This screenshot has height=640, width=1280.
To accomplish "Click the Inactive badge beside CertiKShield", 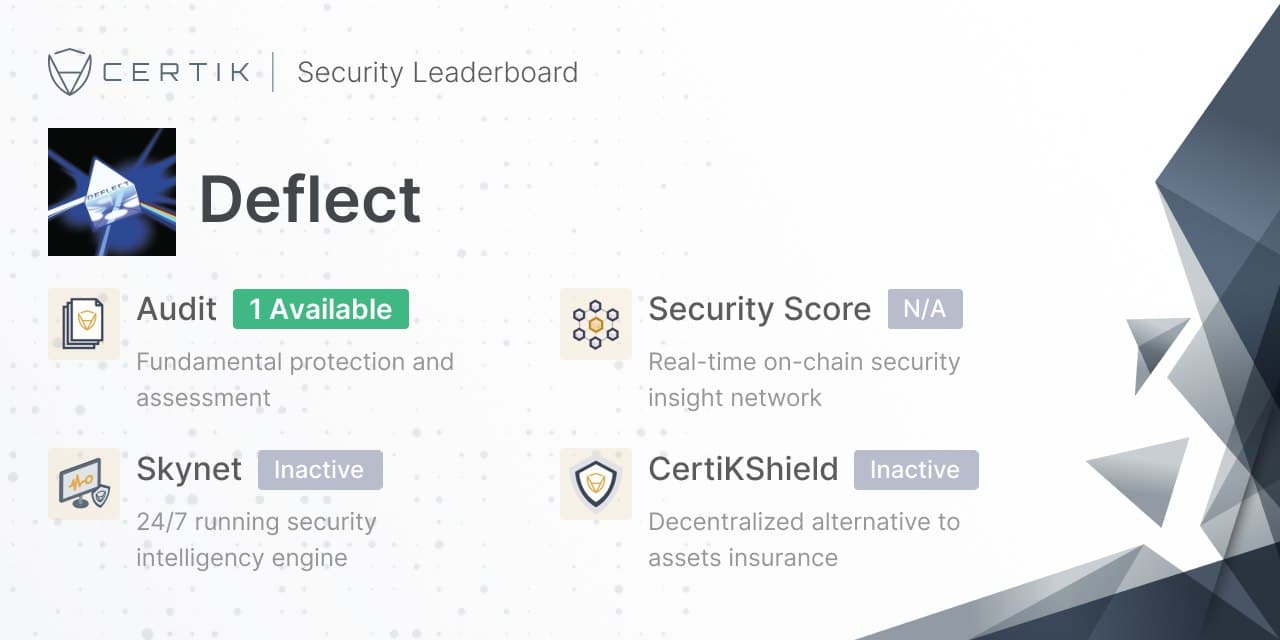I will point(915,469).
